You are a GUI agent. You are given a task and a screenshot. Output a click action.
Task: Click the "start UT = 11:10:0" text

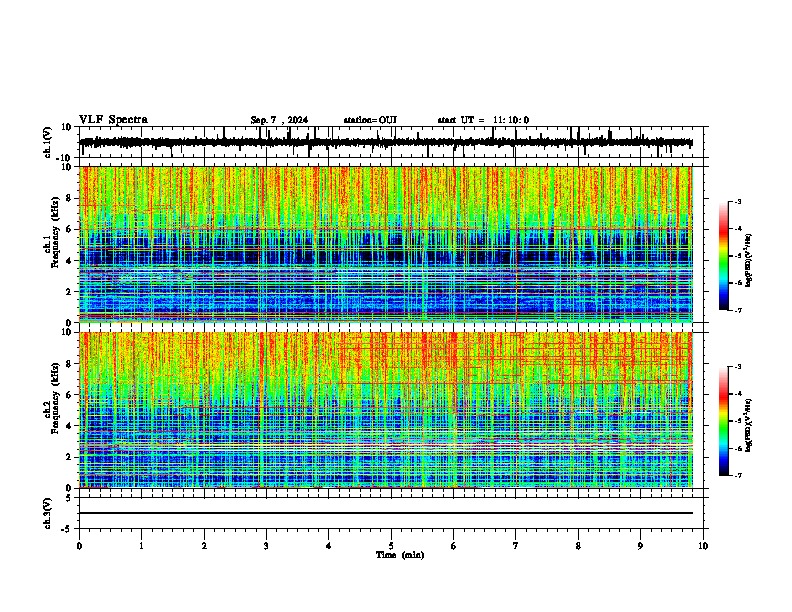pos(483,120)
